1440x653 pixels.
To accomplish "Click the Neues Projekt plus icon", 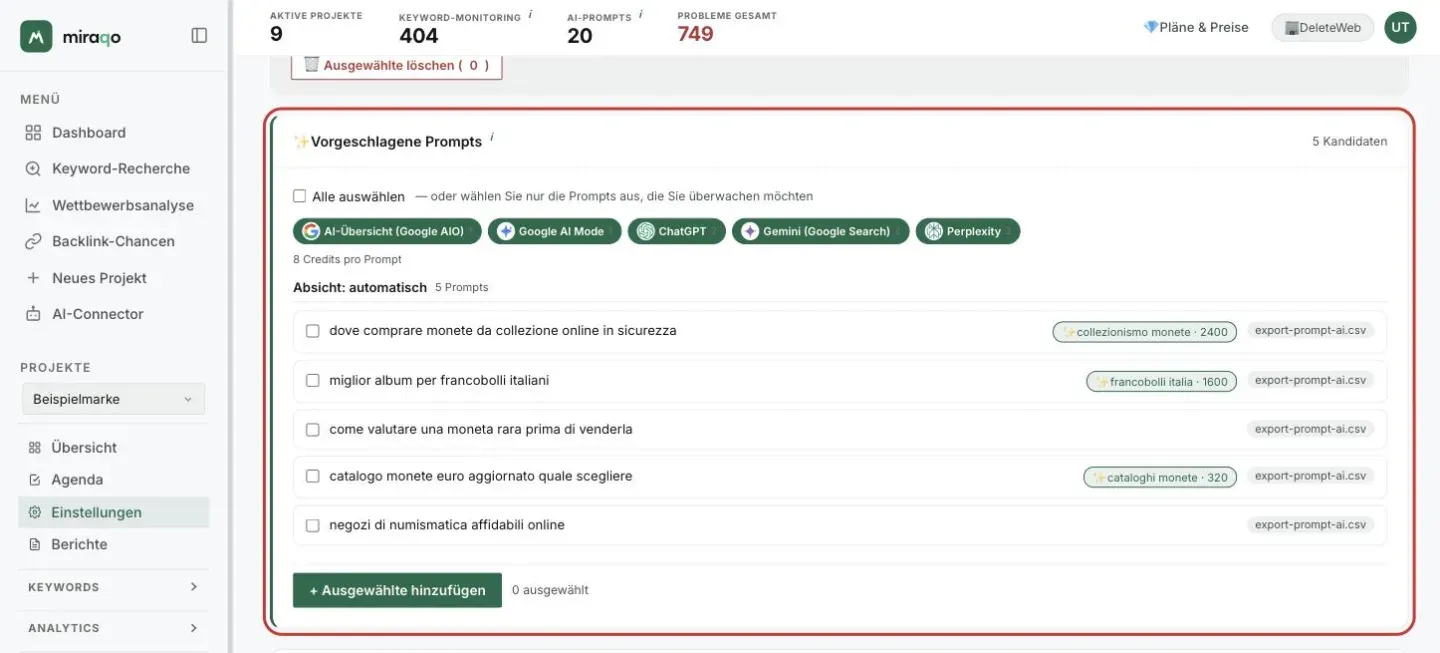I will (x=33, y=278).
